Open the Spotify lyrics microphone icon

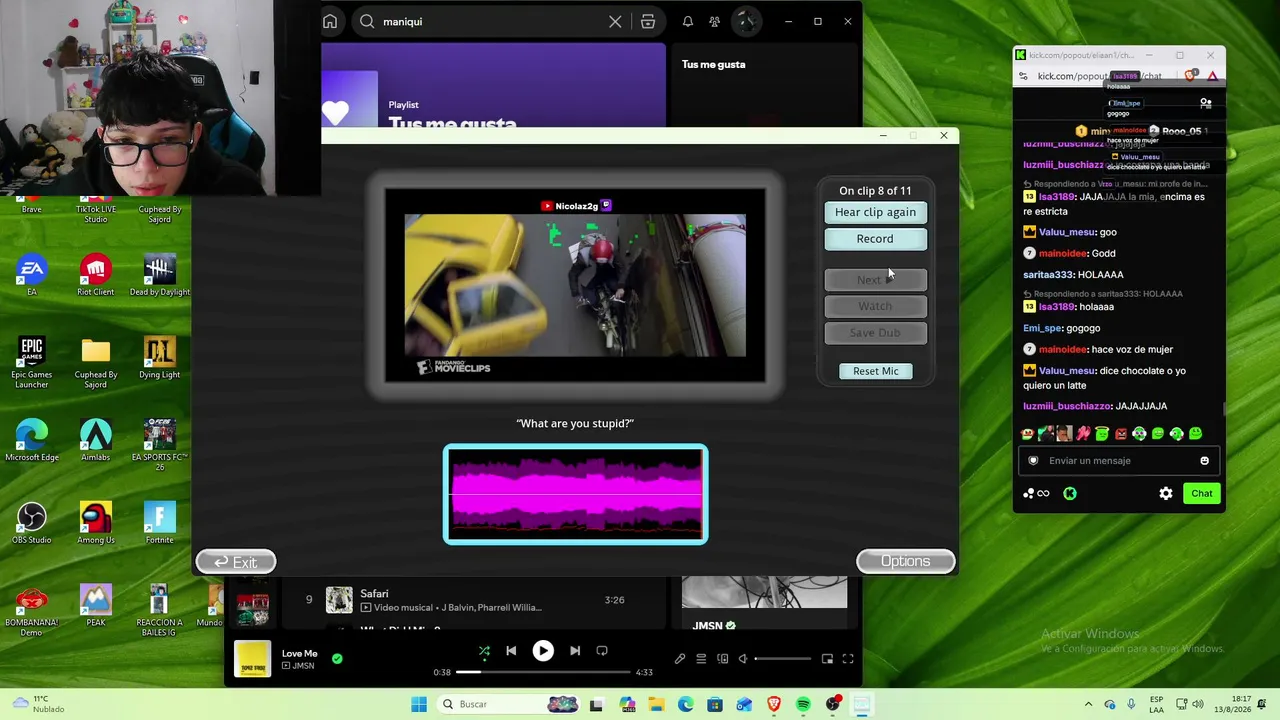pyautogui.click(x=680, y=659)
